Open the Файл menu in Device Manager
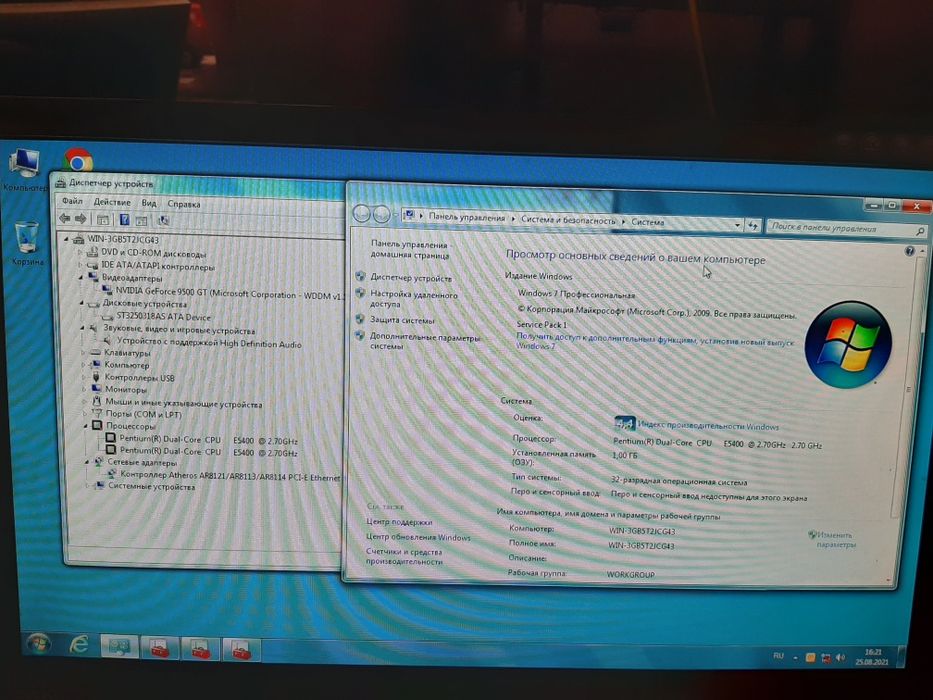 (x=73, y=201)
